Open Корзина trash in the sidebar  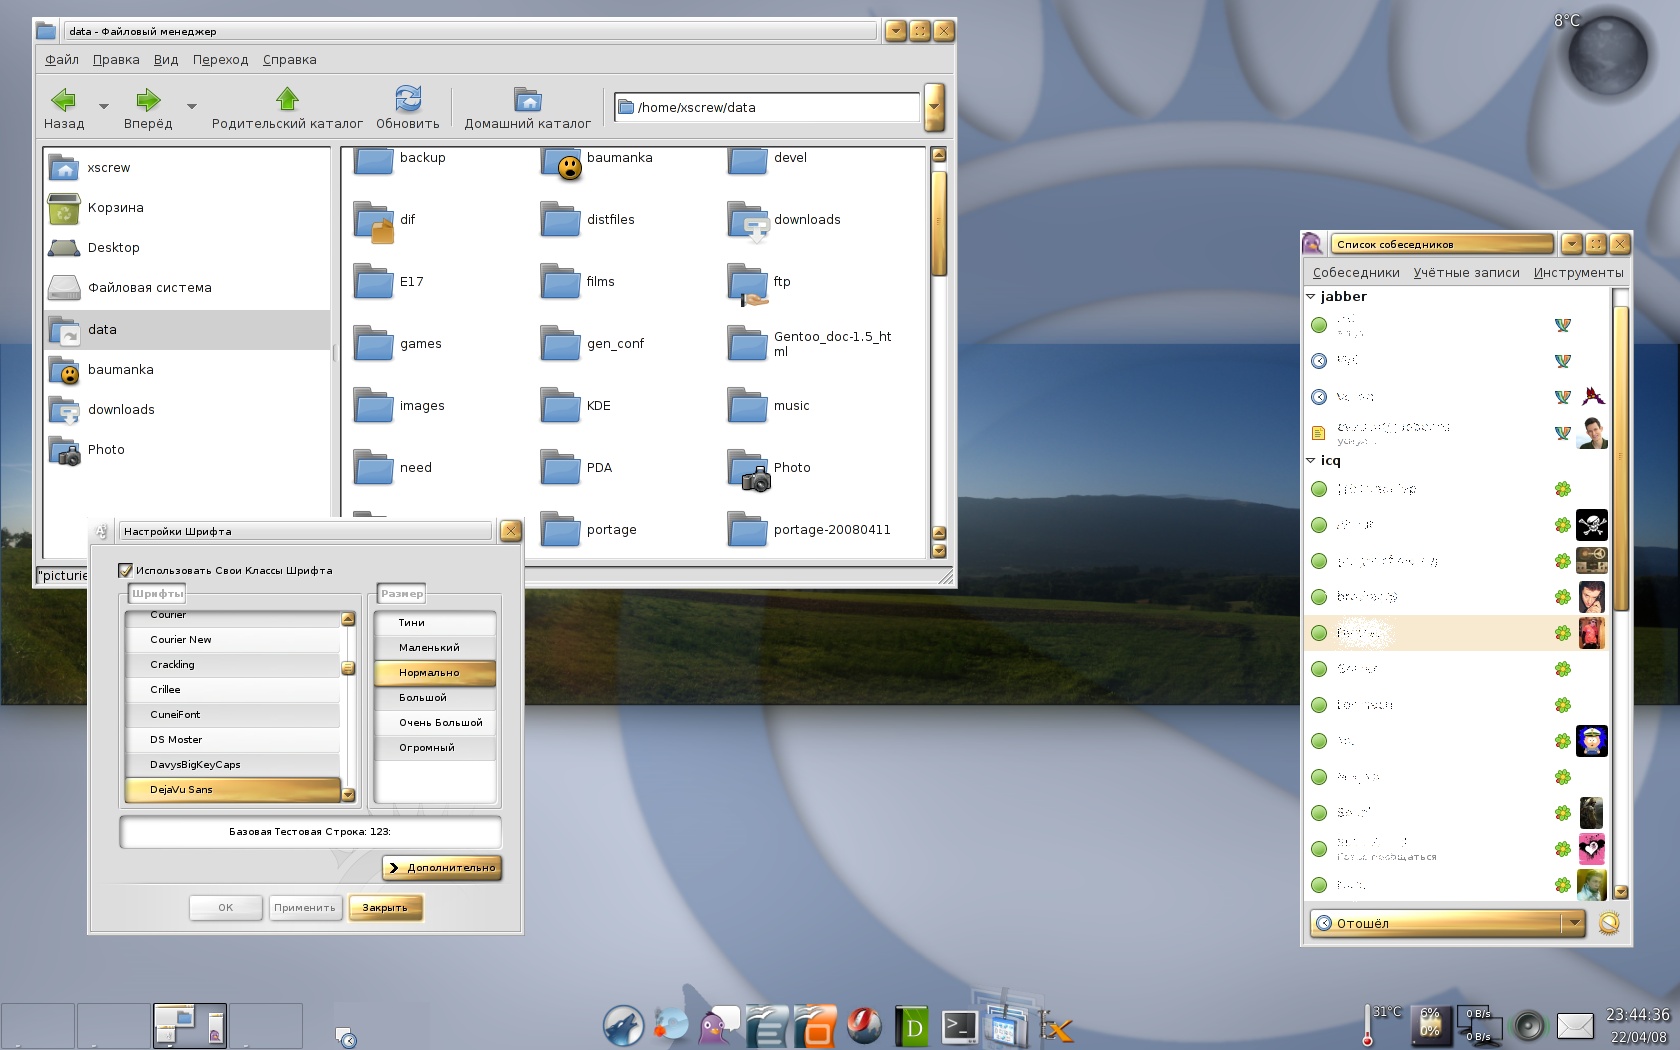point(187,208)
